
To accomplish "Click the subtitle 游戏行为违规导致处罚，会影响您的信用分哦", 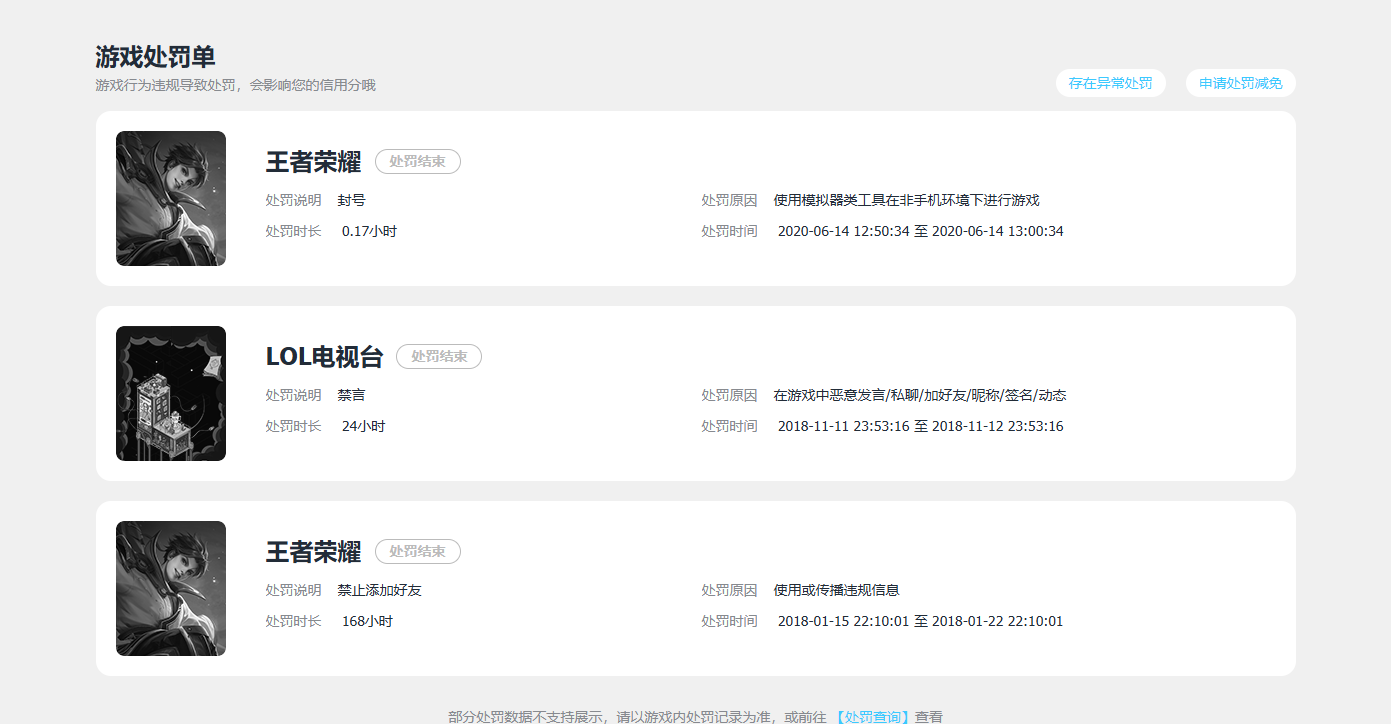I will click(235, 85).
